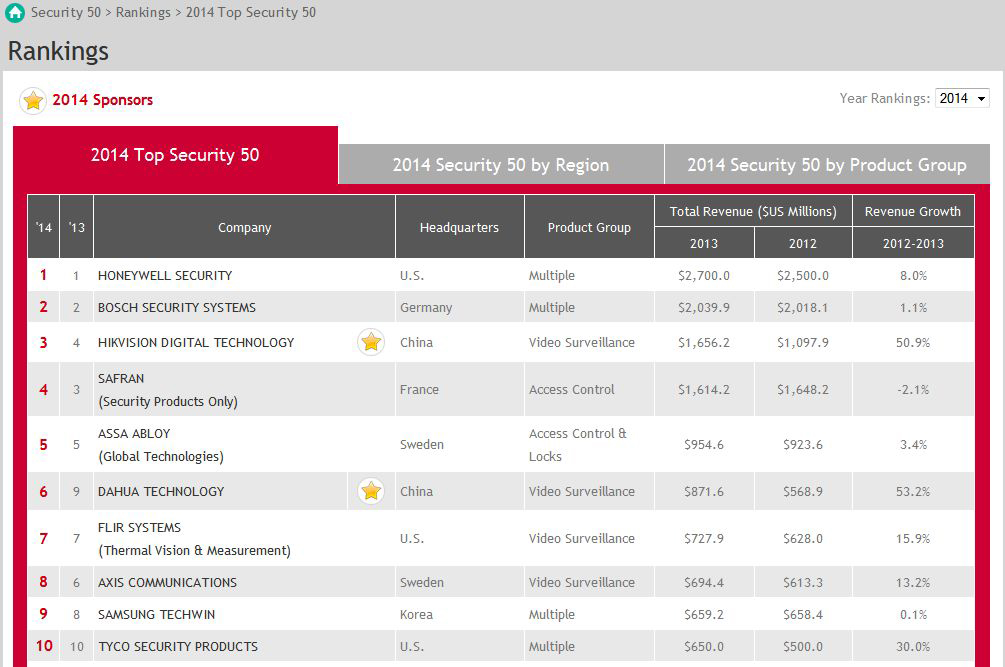Screen dimensions: 1005x667
Task: Select BOSCH SECURITY SYSTEMS company name
Action: click(177, 308)
